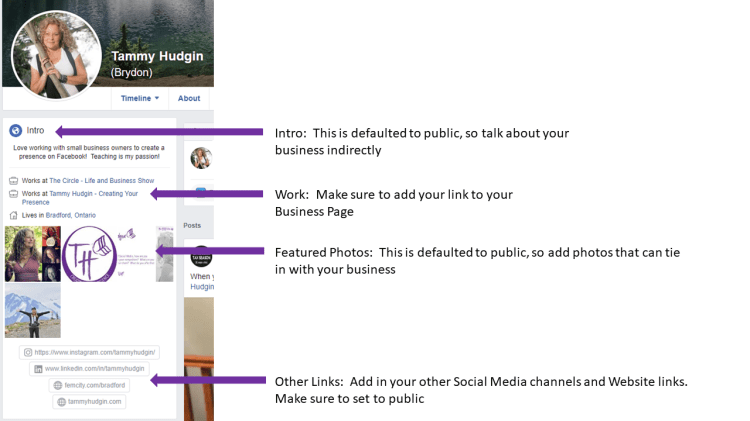Click the briefcase icon beside The Circle job

click(13, 181)
